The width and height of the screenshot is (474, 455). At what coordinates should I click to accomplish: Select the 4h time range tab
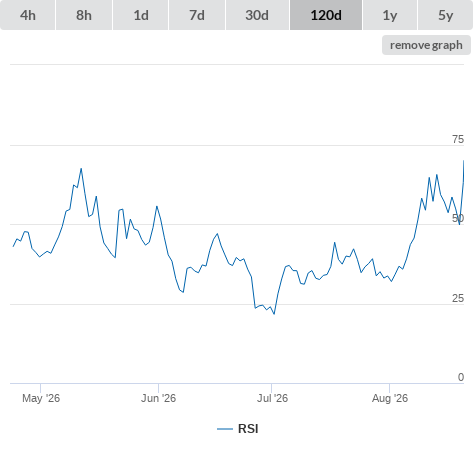point(28,15)
